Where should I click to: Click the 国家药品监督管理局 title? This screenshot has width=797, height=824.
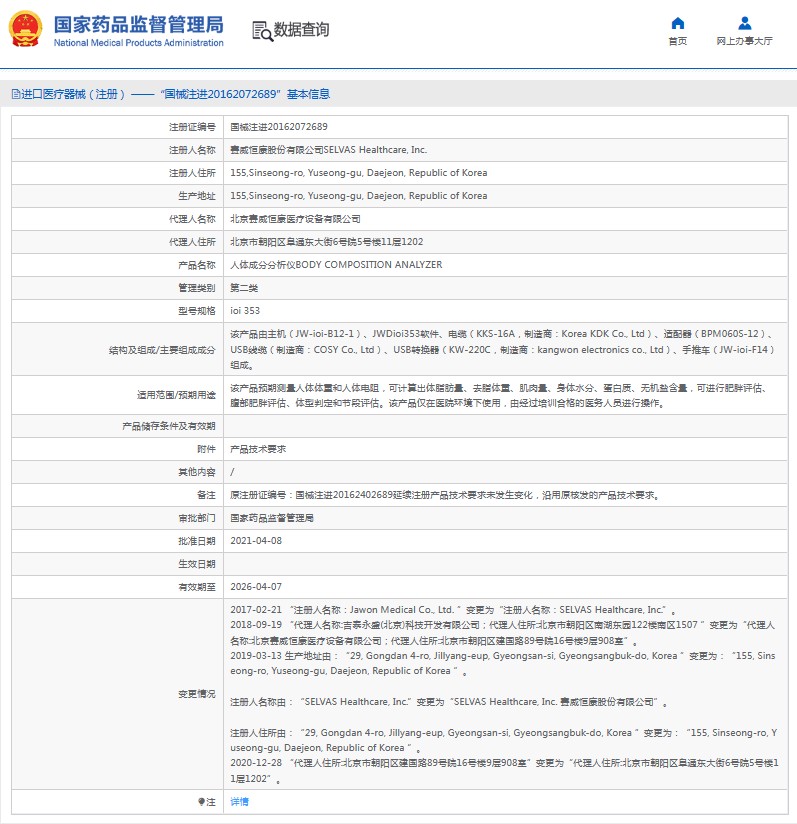(139, 24)
